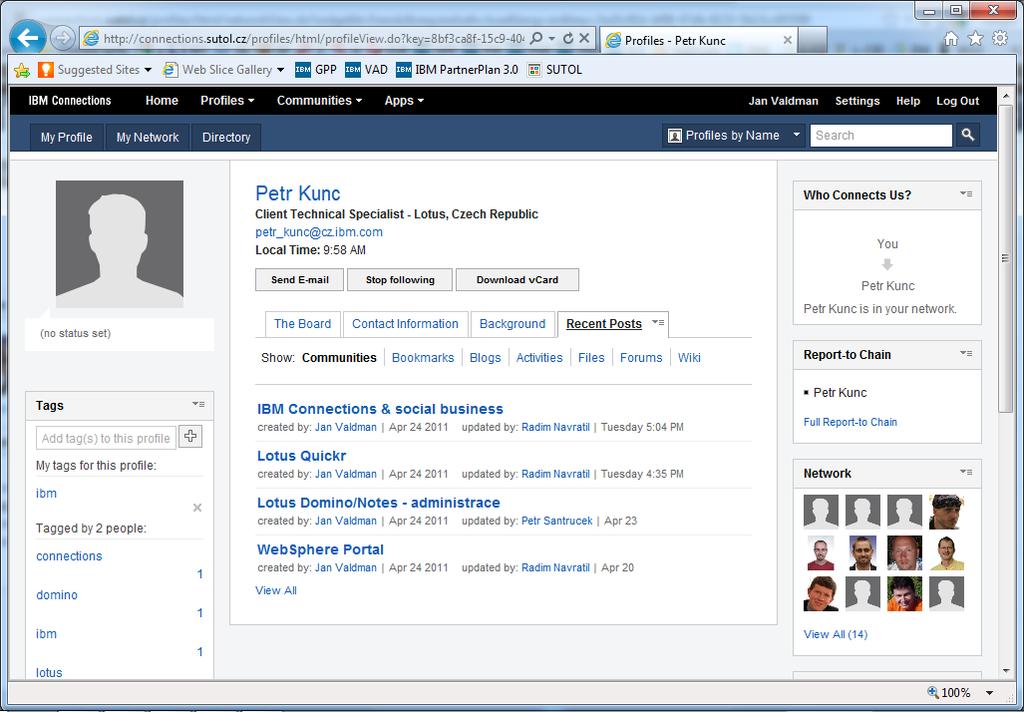Click View All (14) network link
The height and width of the screenshot is (712, 1024).
point(835,634)
